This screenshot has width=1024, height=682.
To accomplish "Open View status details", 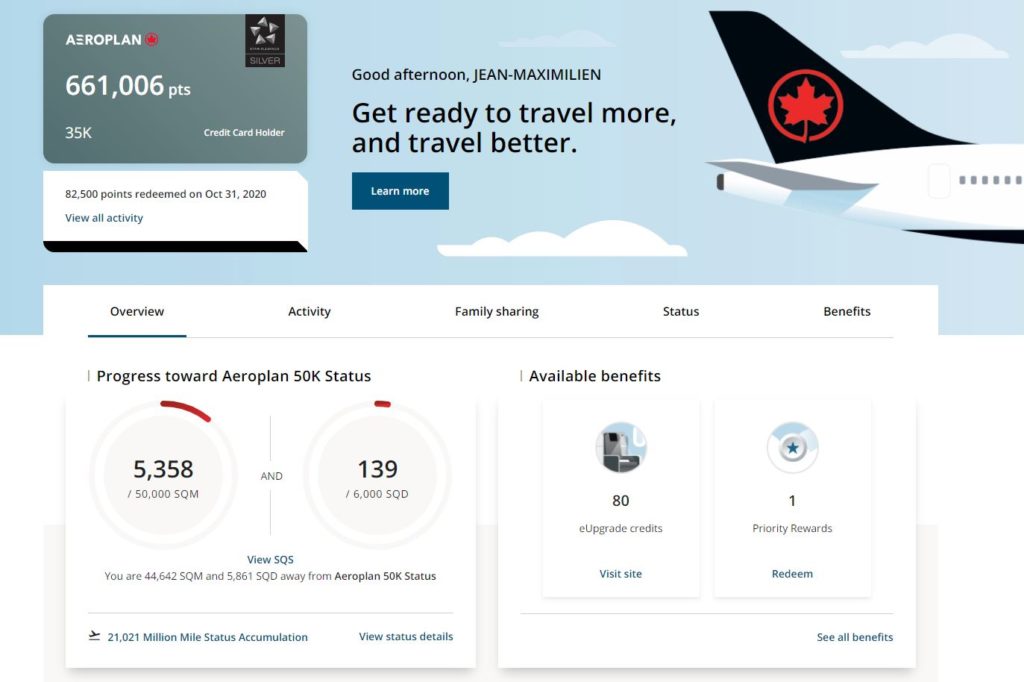I will pyautogui.click(x=405, y=636).
